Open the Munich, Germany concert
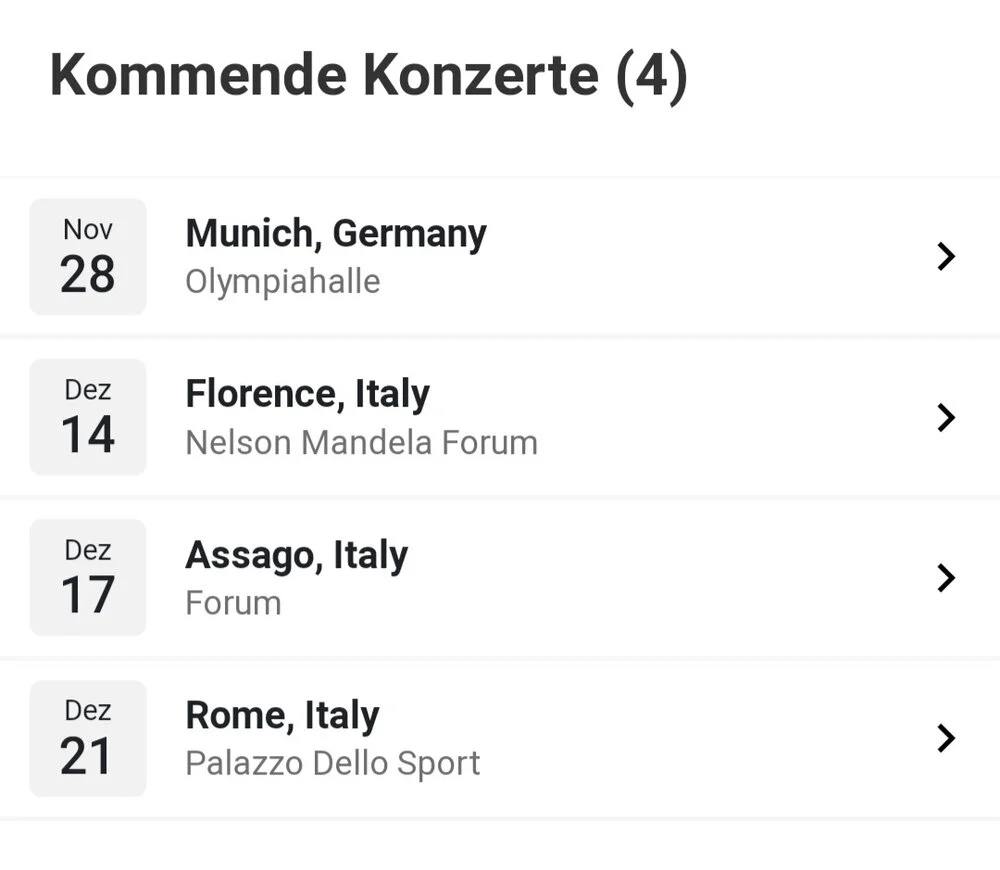The height and width of the screenshot is (870, 1000). pos(336,234)
